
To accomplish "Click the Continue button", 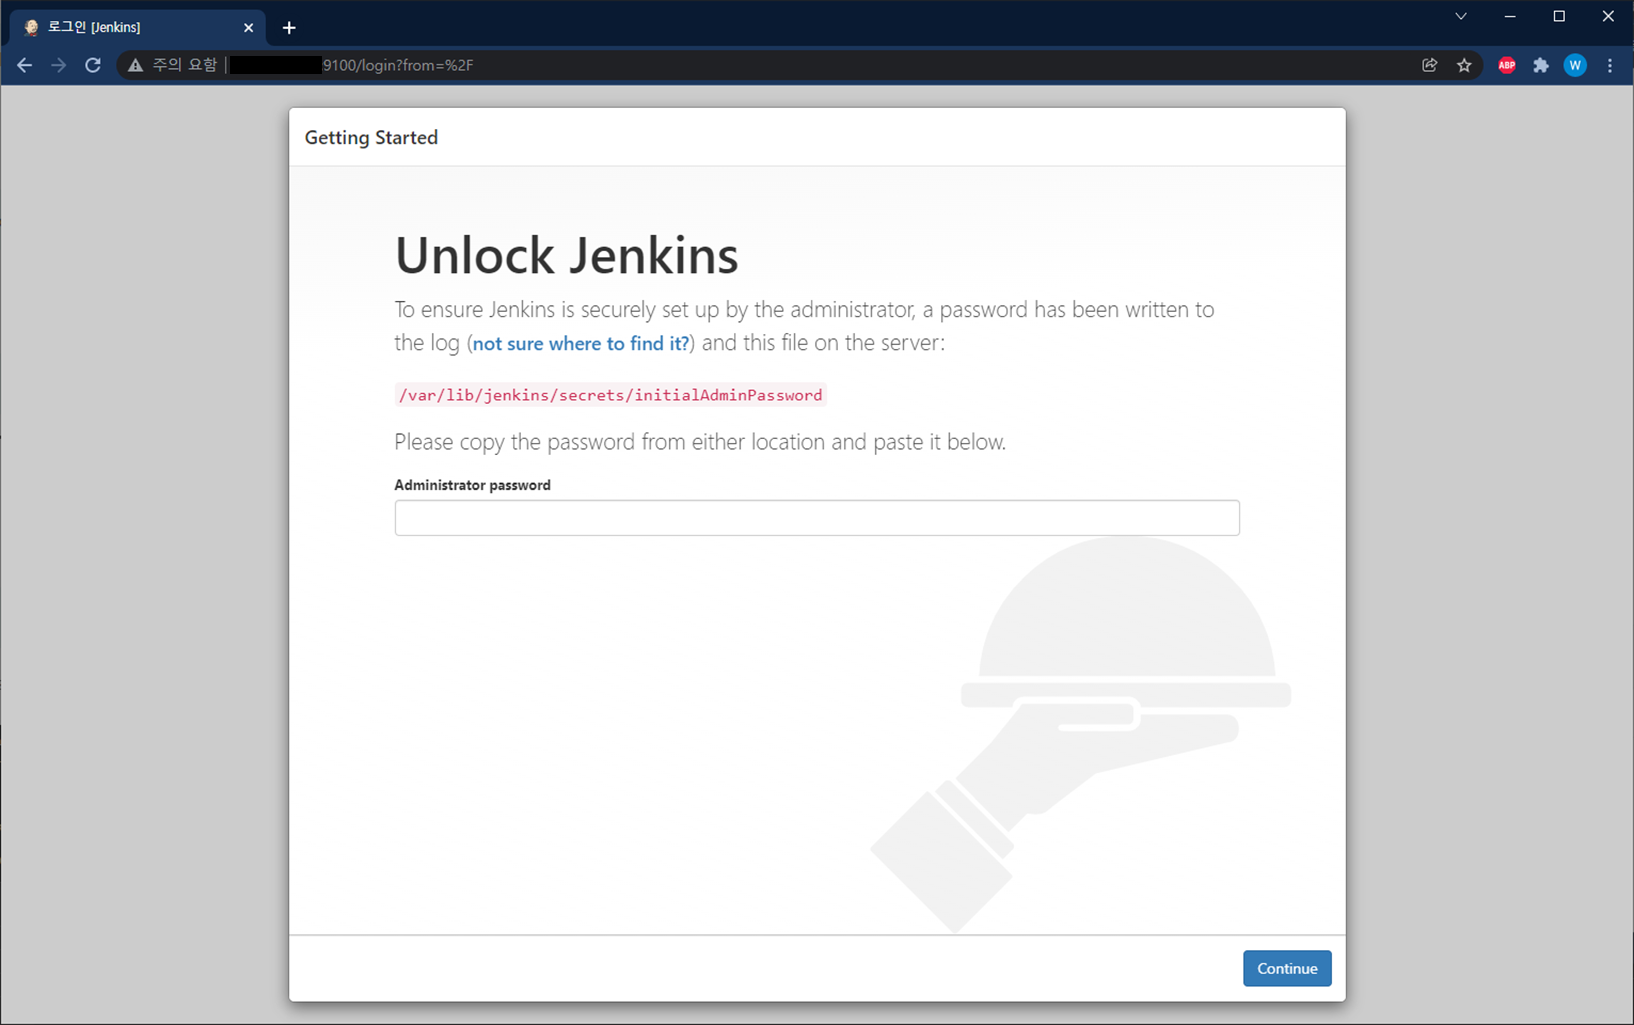I will [x=1287, y=968].
